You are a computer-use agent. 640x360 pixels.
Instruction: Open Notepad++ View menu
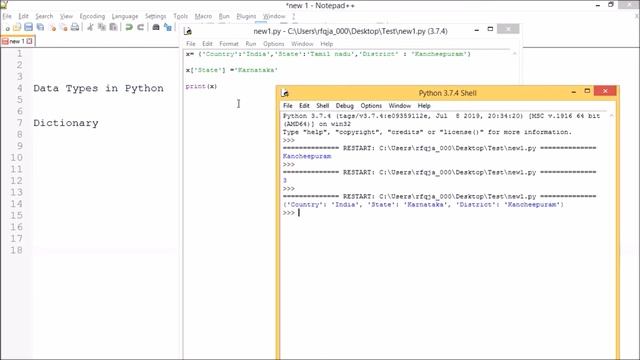coord(66,16)
